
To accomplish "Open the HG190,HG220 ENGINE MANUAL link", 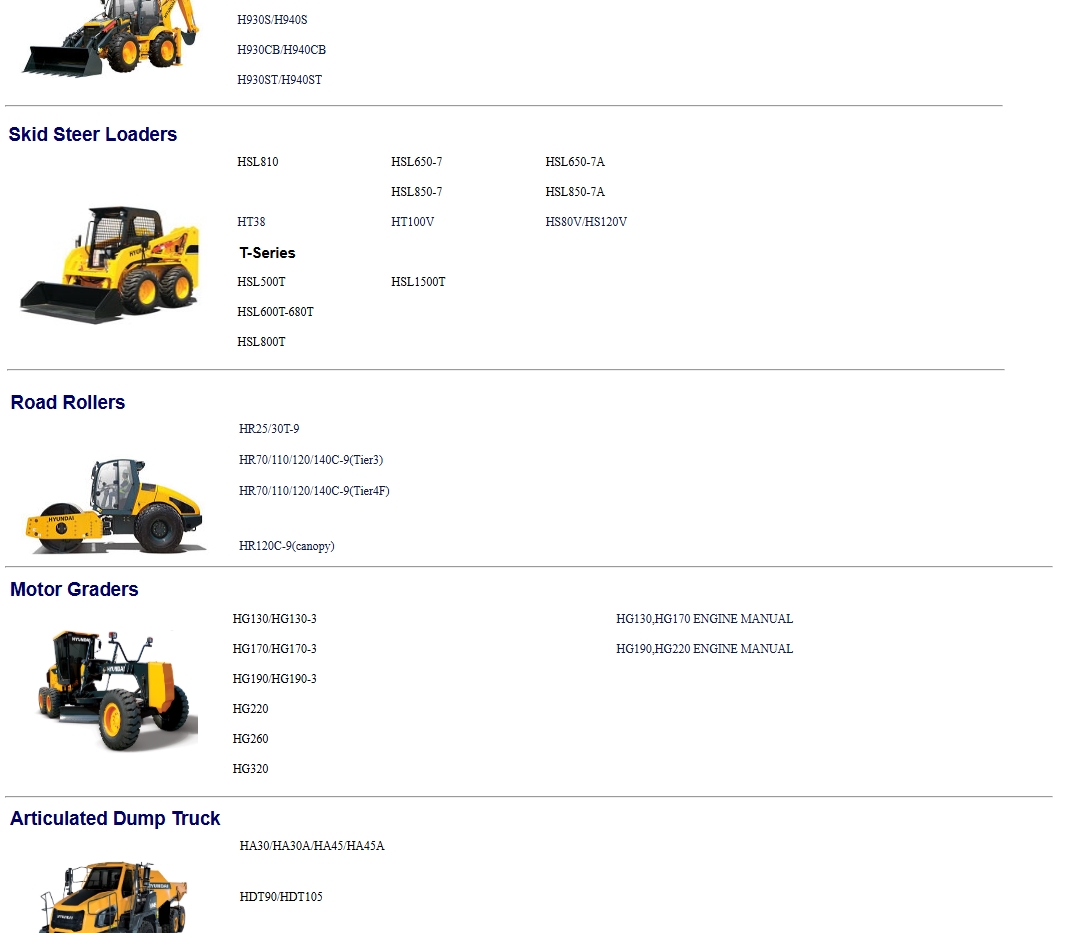I will coord(704,648).
